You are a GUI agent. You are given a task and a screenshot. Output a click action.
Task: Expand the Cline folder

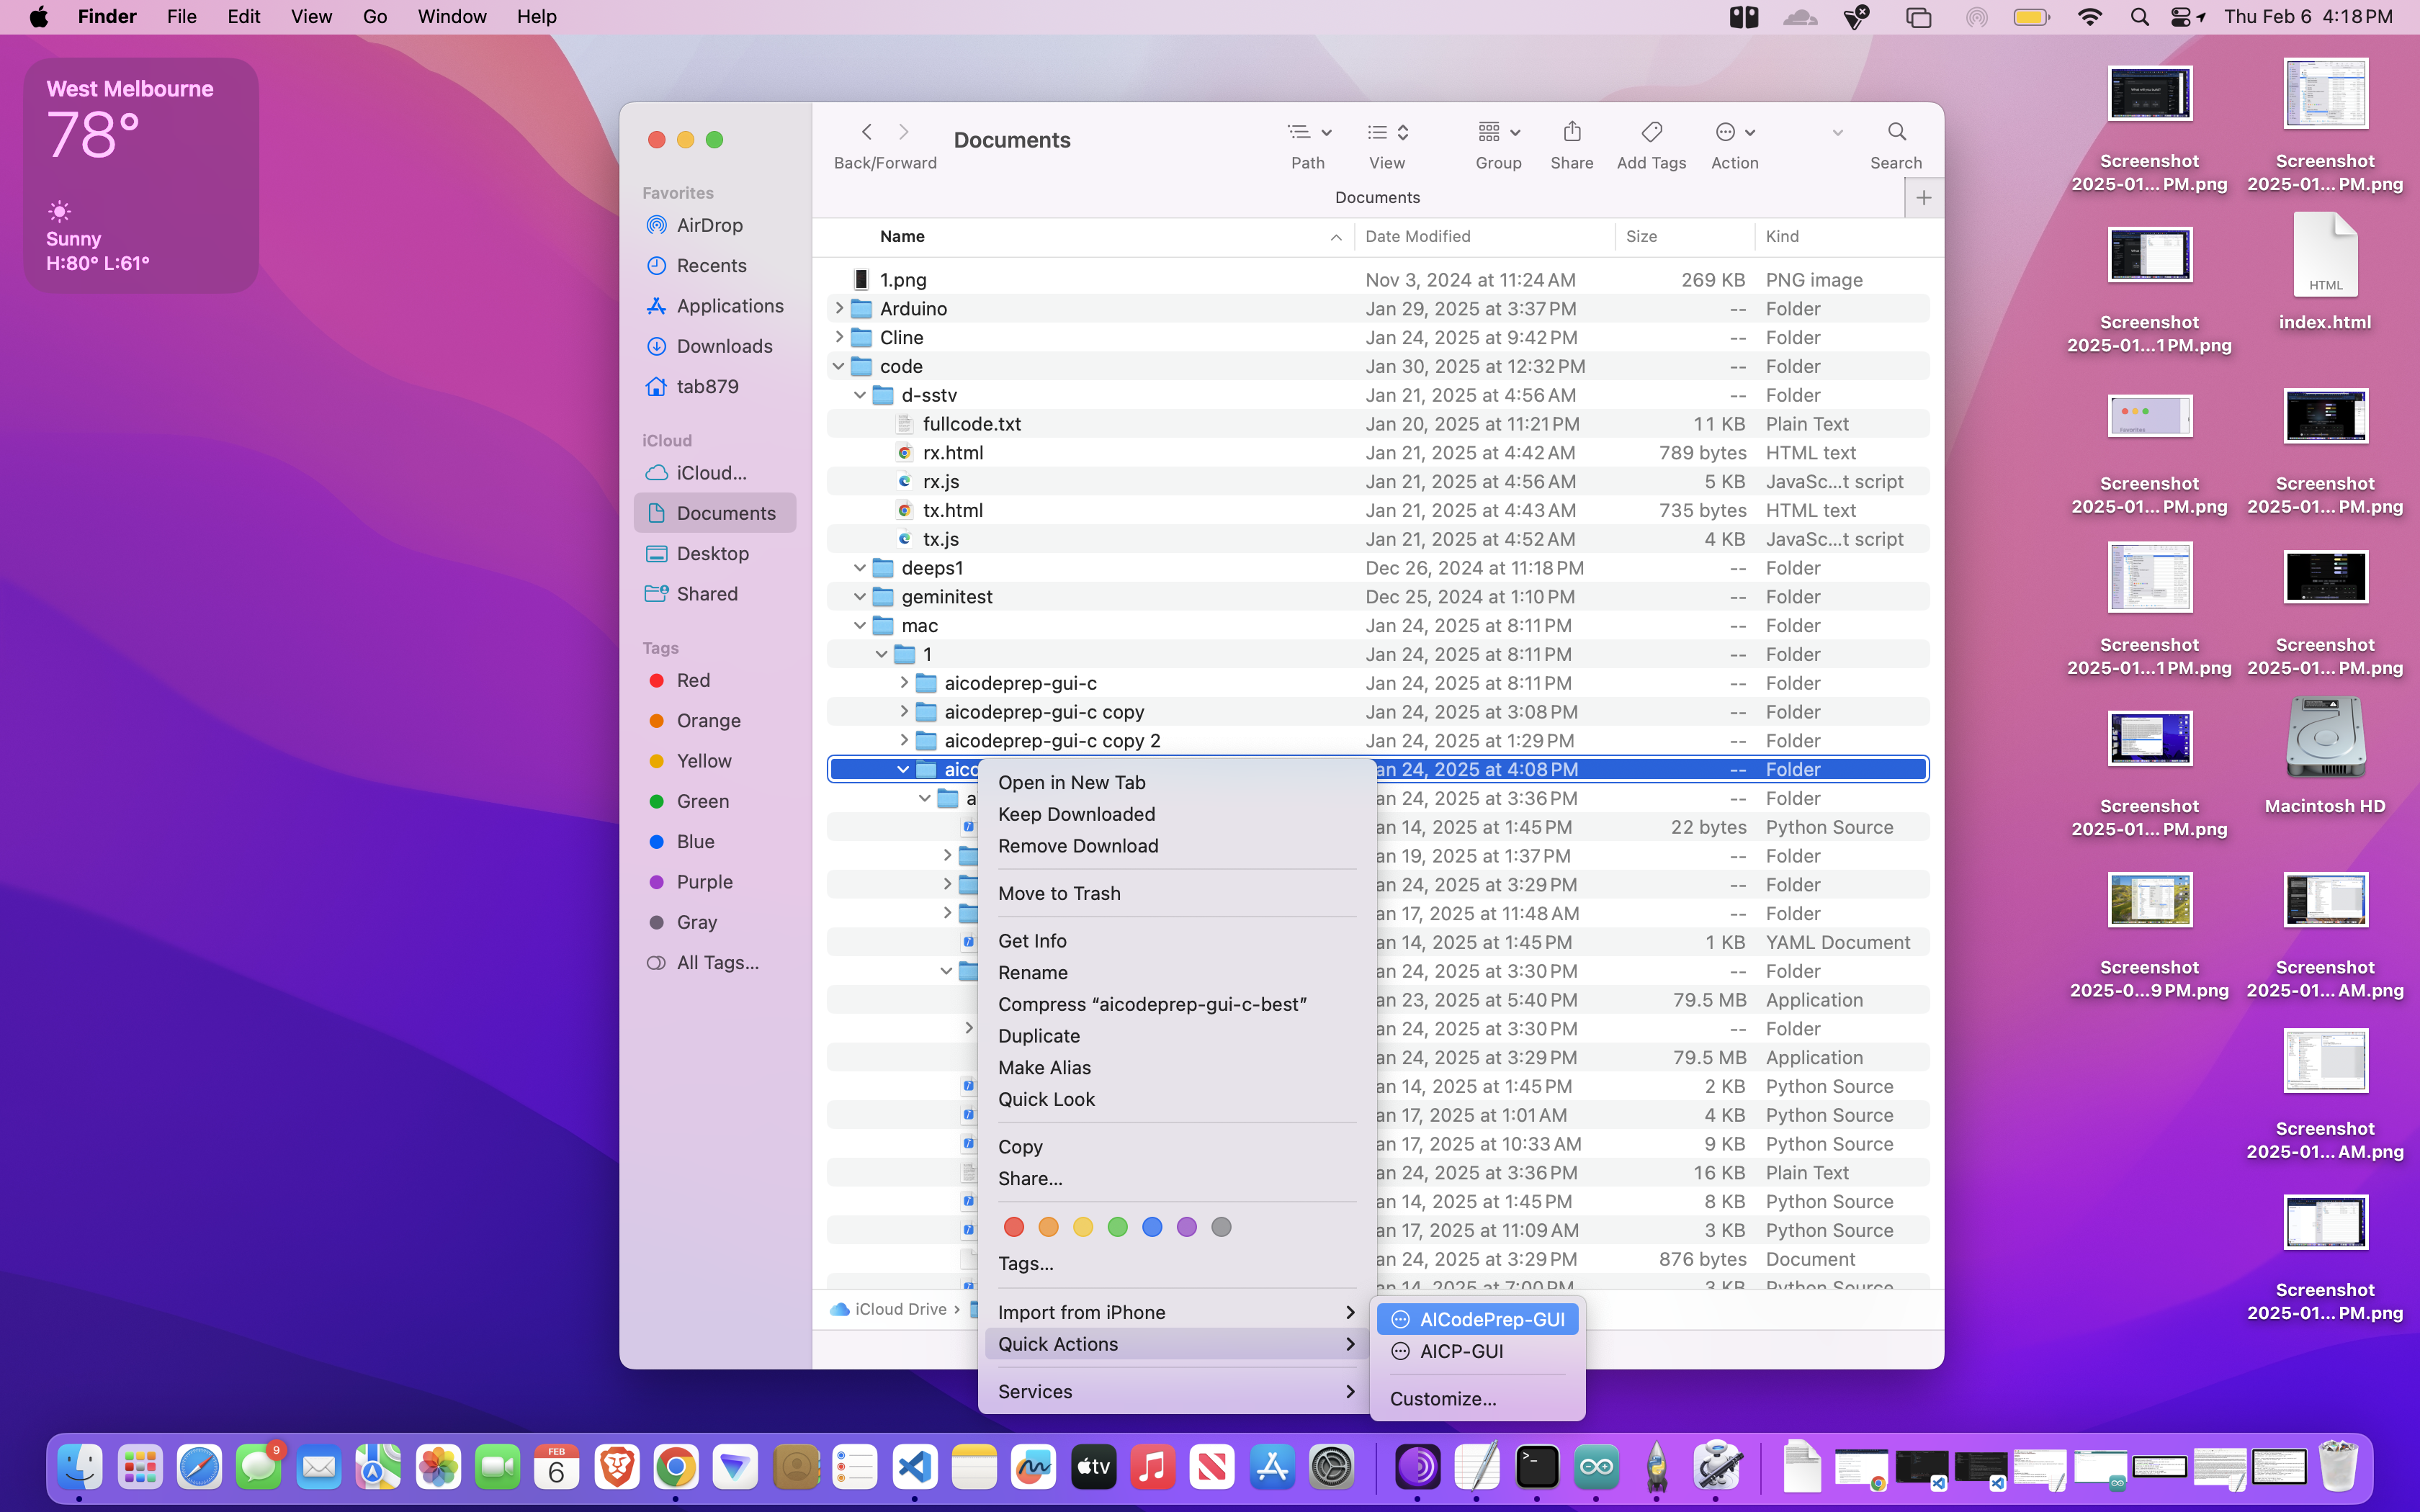[839, 337]
